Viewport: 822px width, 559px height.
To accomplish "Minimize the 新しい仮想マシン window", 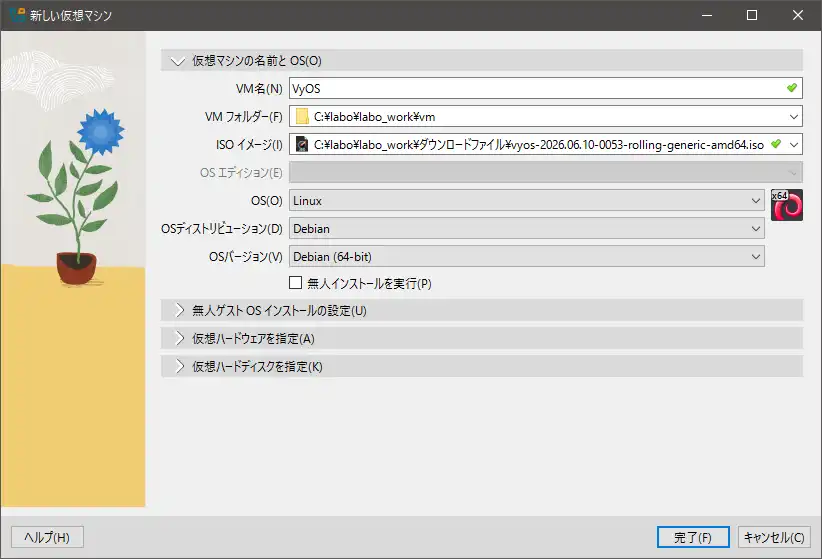I will [x=707, y=15].
